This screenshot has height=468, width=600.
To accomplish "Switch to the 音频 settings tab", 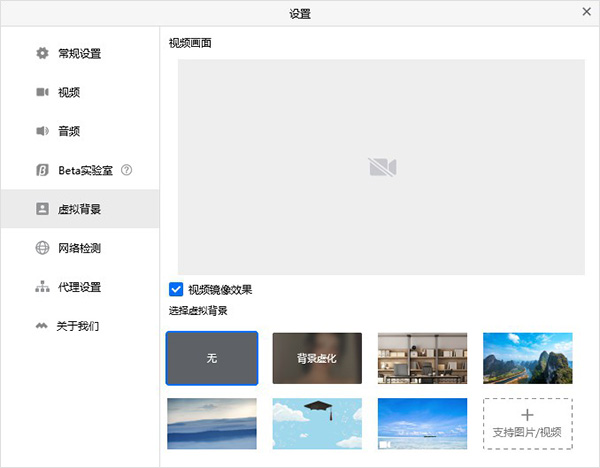I will (x=69, y=131).
